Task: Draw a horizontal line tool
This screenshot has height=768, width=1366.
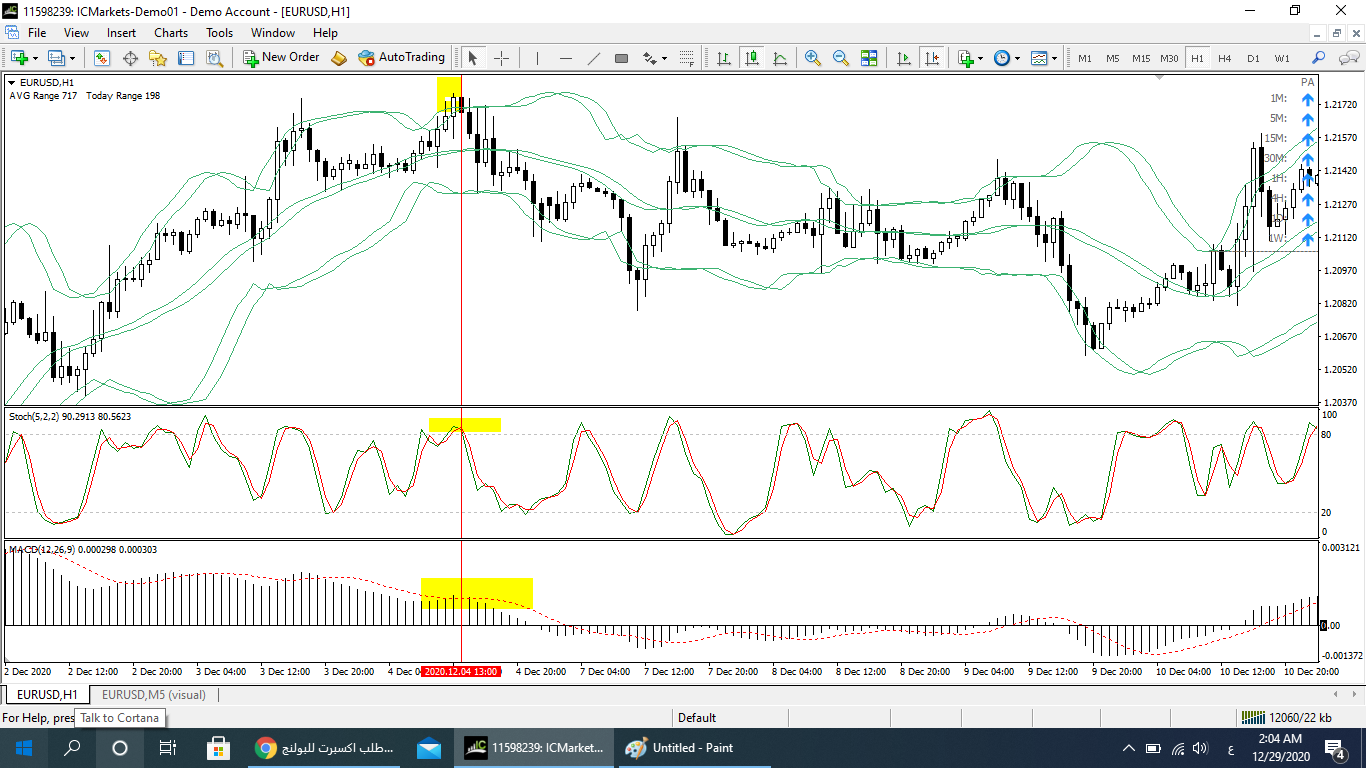Action: point(565,58)
